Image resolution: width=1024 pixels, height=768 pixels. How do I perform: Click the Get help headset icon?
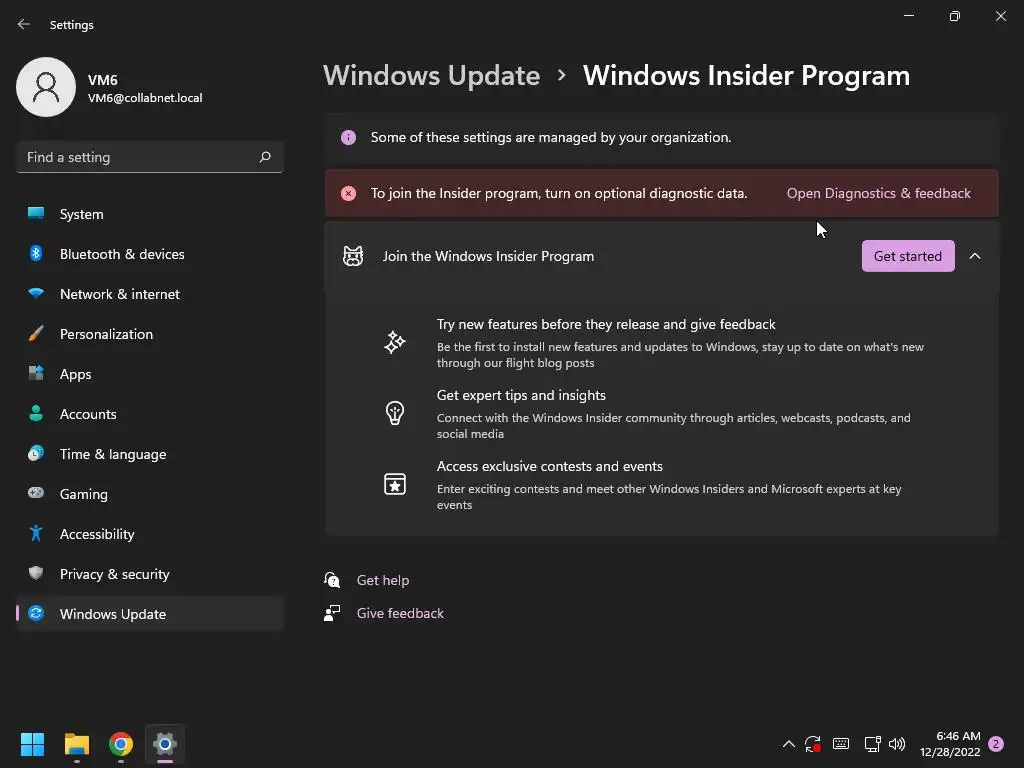[332, 580]
